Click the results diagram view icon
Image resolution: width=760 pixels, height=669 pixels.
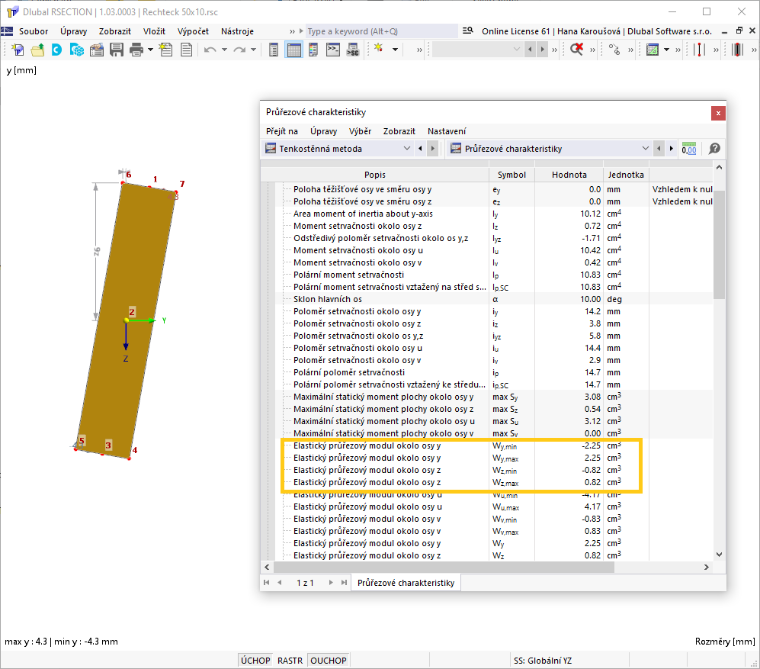(x=652, y=49)
